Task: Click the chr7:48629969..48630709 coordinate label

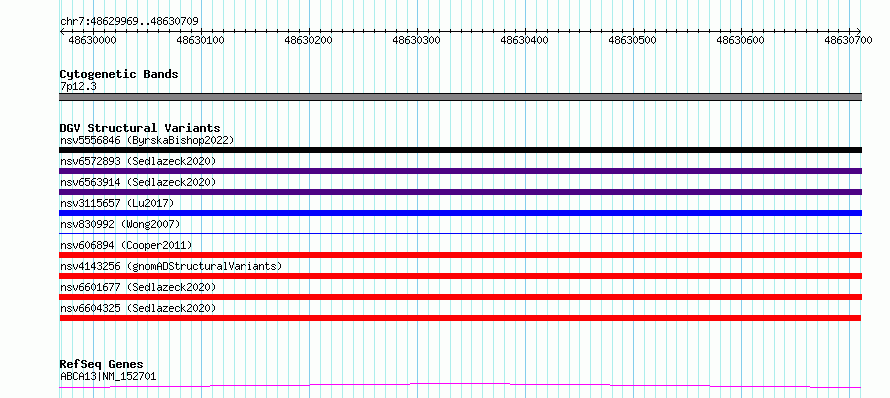Action: [129, 22]
